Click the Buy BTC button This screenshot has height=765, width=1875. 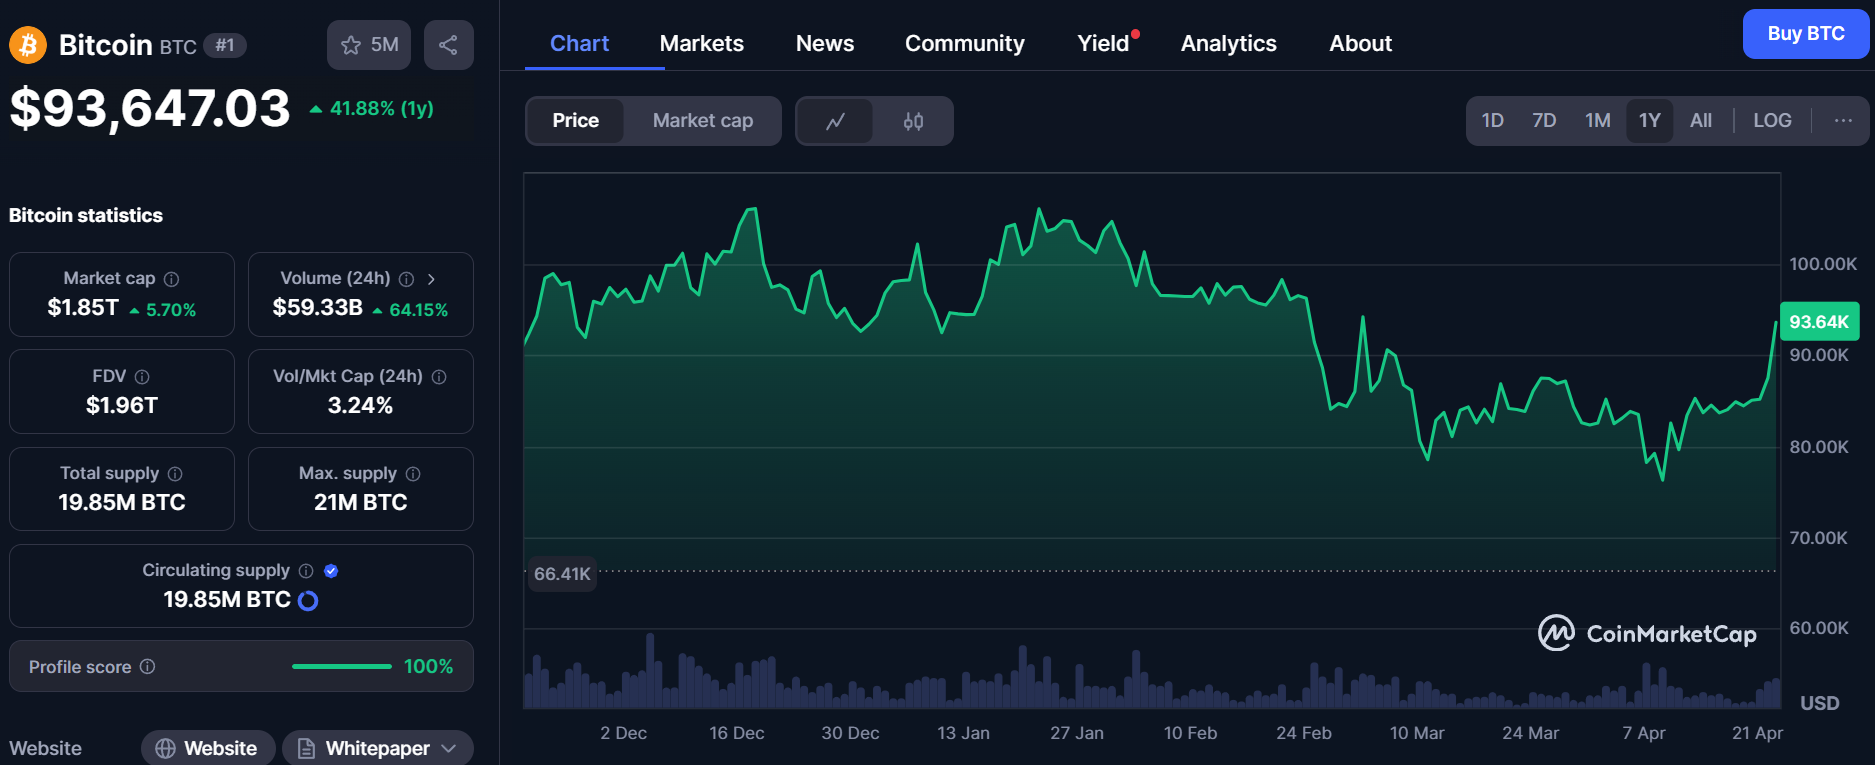1805,34
